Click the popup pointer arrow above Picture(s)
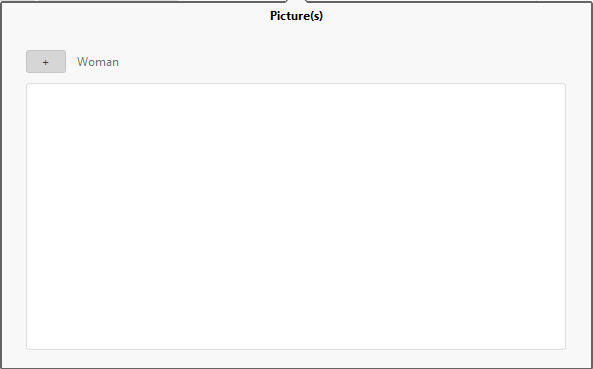 296,2
